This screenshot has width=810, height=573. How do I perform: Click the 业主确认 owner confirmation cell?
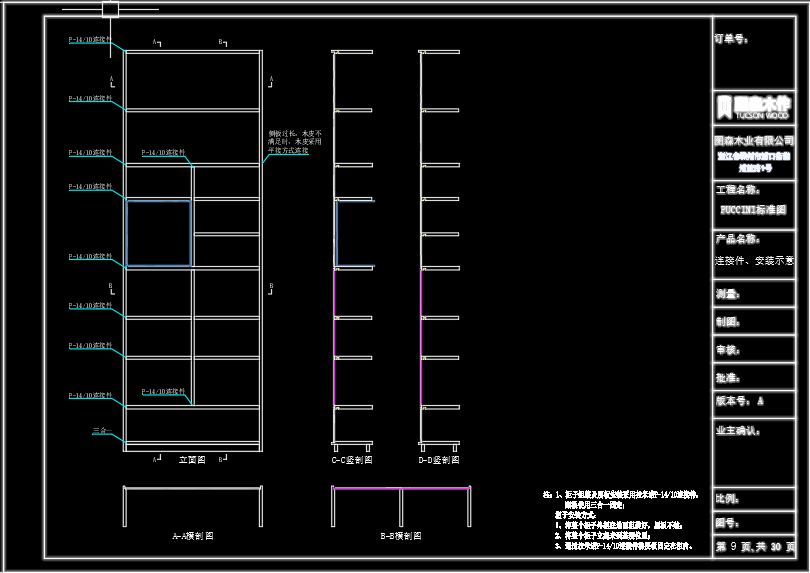pos(753,452)
